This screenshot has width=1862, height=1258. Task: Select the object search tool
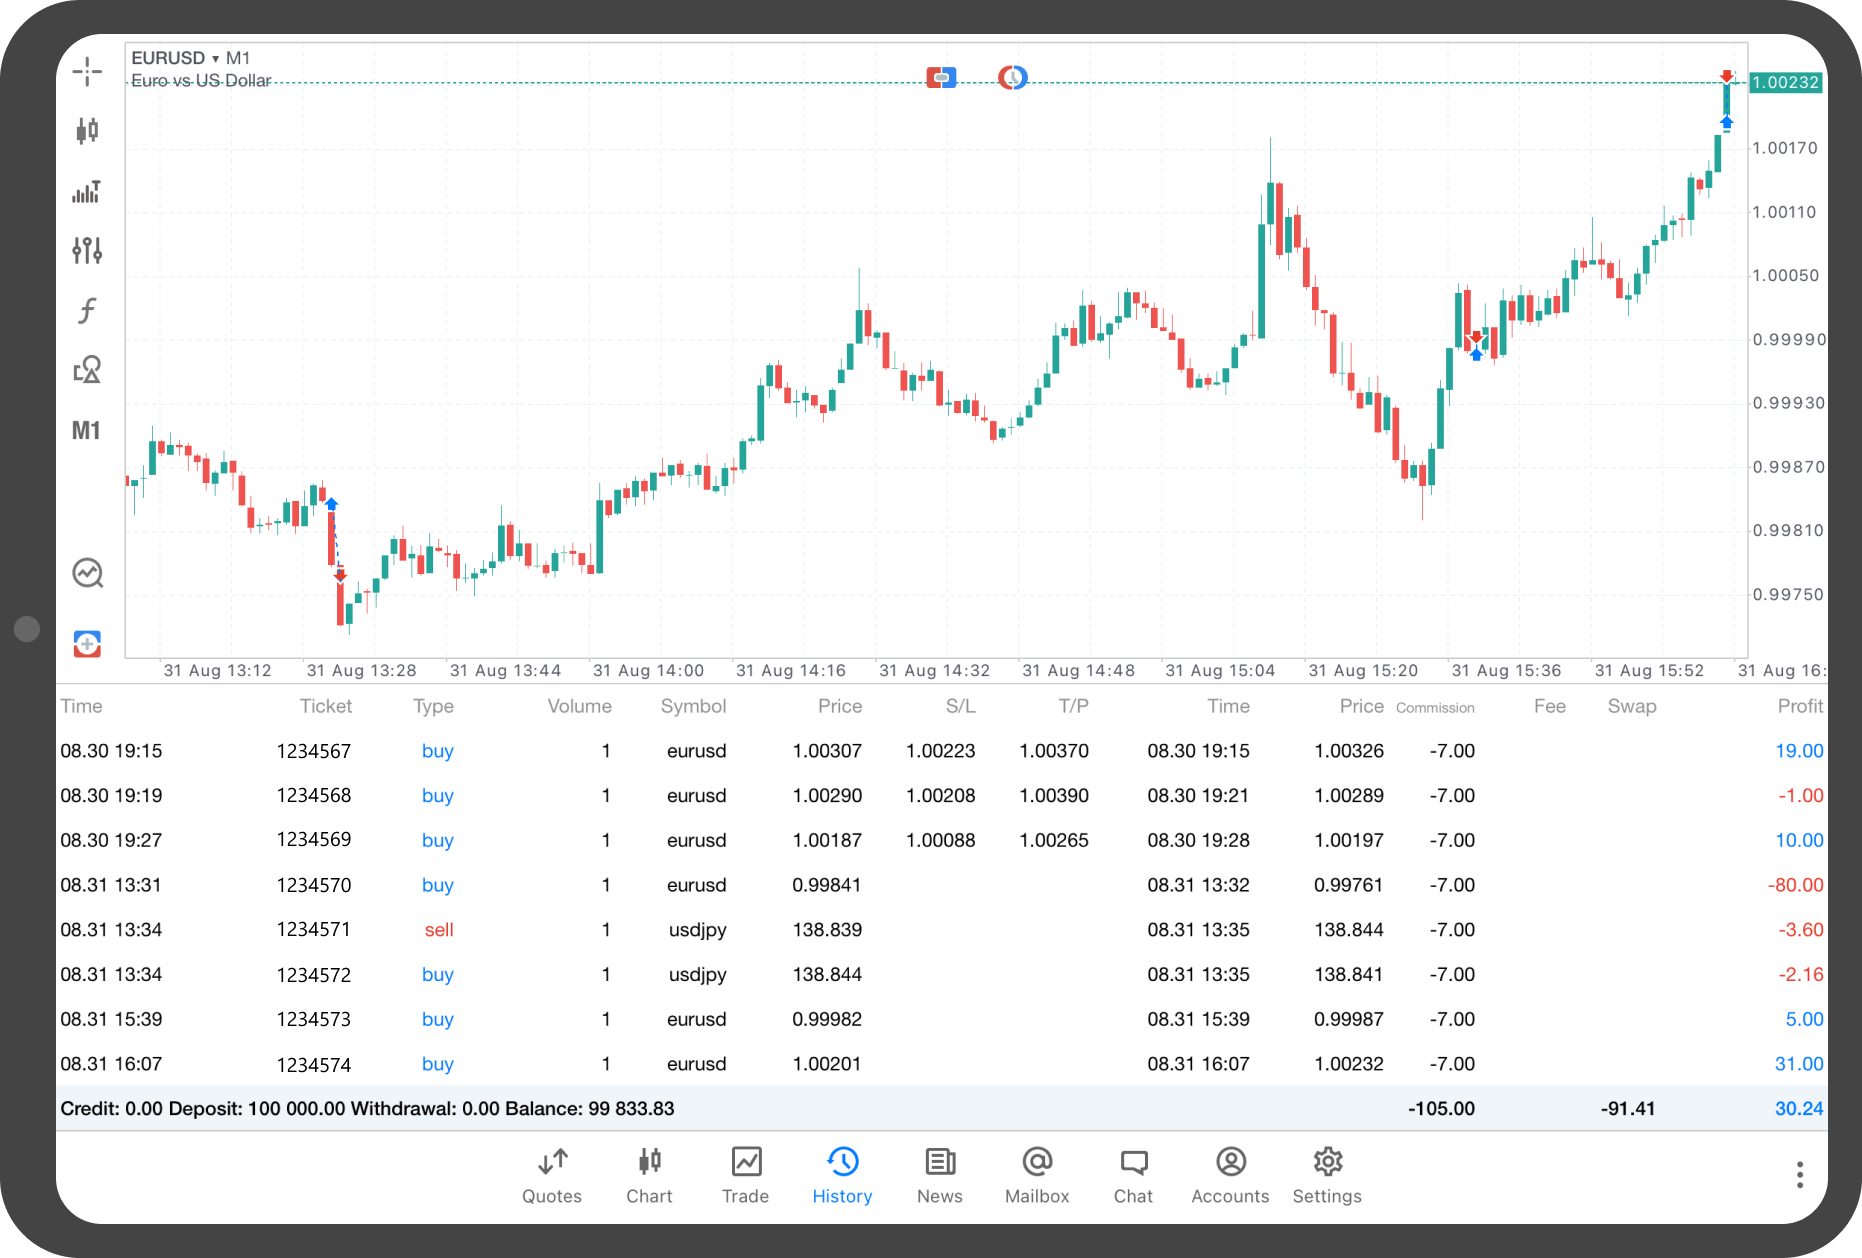pyautogui.click(x=87, y=369)
